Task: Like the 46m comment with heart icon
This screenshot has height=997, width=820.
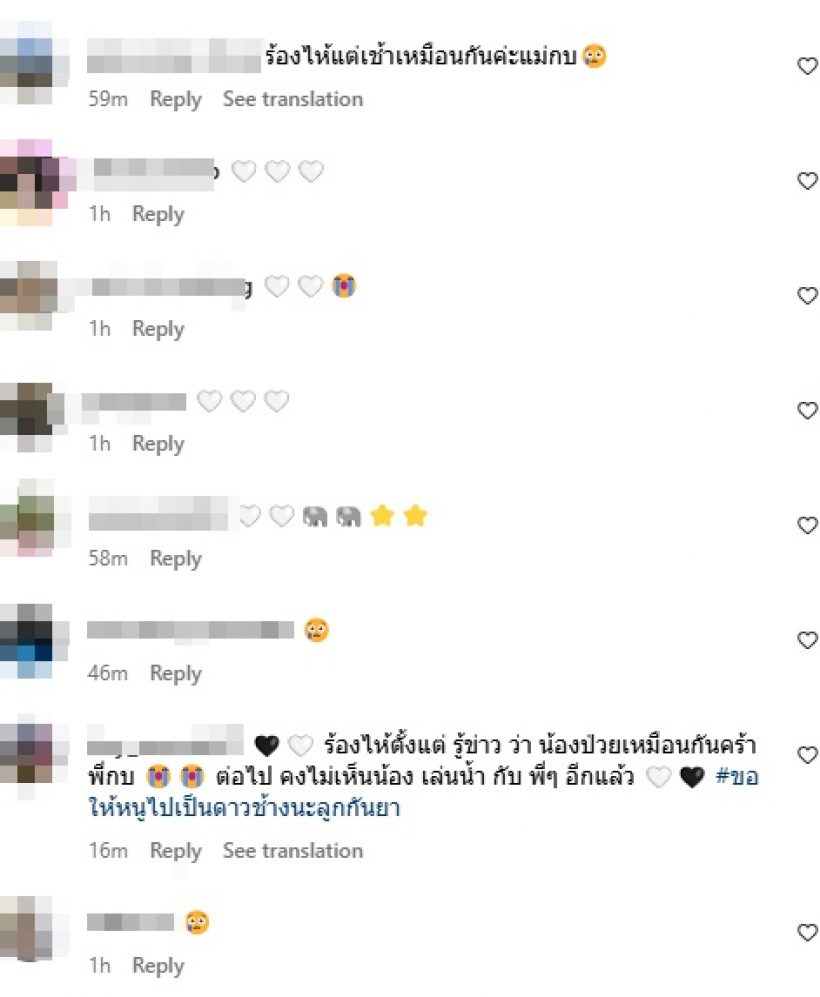Action: [x=807, y=640]
